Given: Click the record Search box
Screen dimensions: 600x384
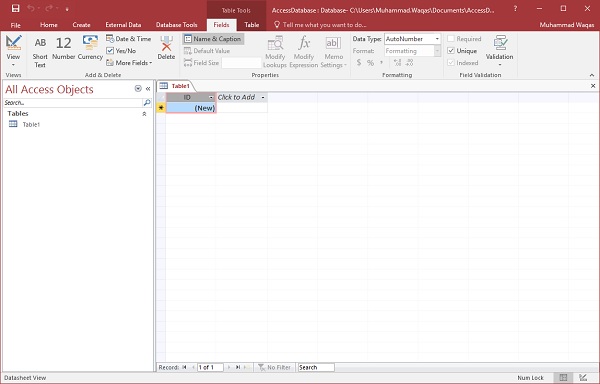Looking at the screenshot, I should click(x=316, y=367).
